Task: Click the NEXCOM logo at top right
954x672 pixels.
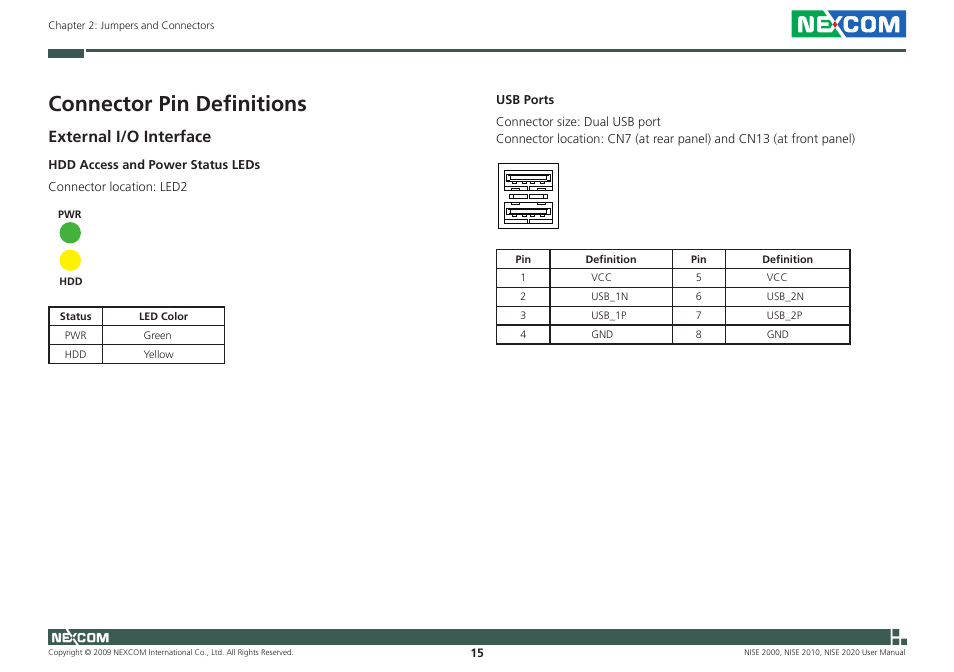Action: pyautogui.click(x=848, y=23)
